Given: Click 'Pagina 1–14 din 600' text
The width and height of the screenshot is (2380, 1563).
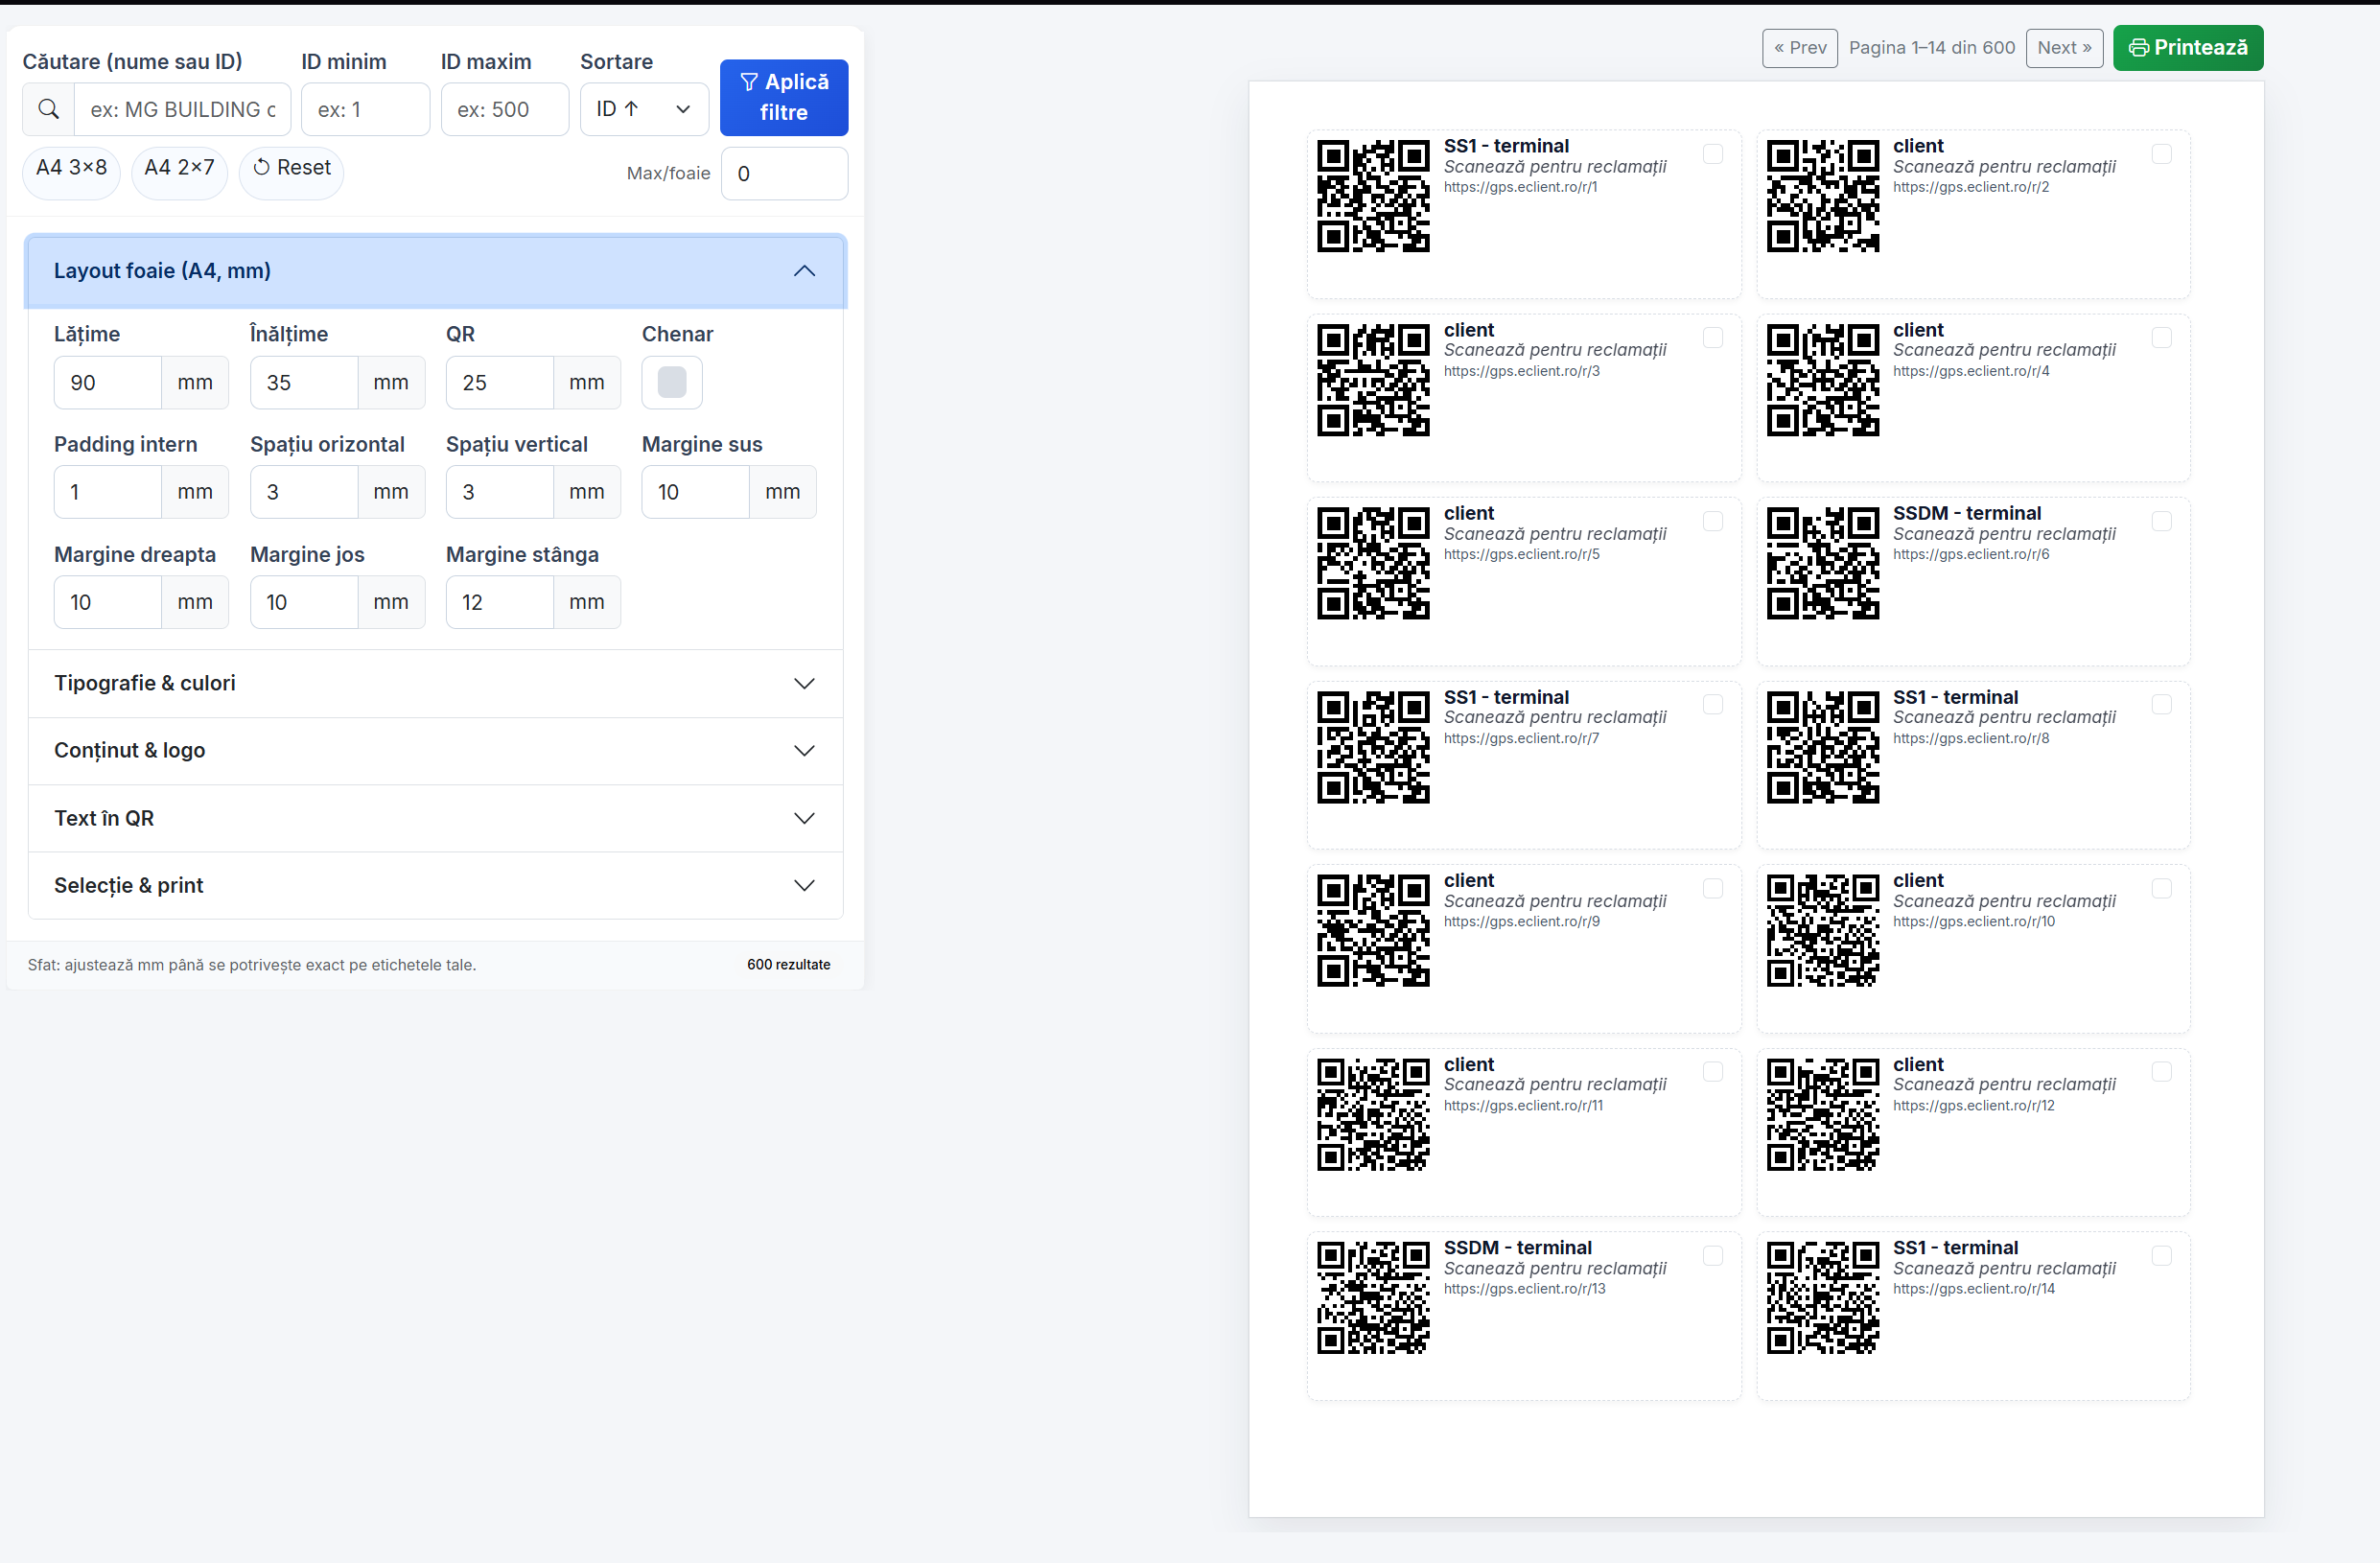Looking at the screenshot, I should pos(1932,48).
